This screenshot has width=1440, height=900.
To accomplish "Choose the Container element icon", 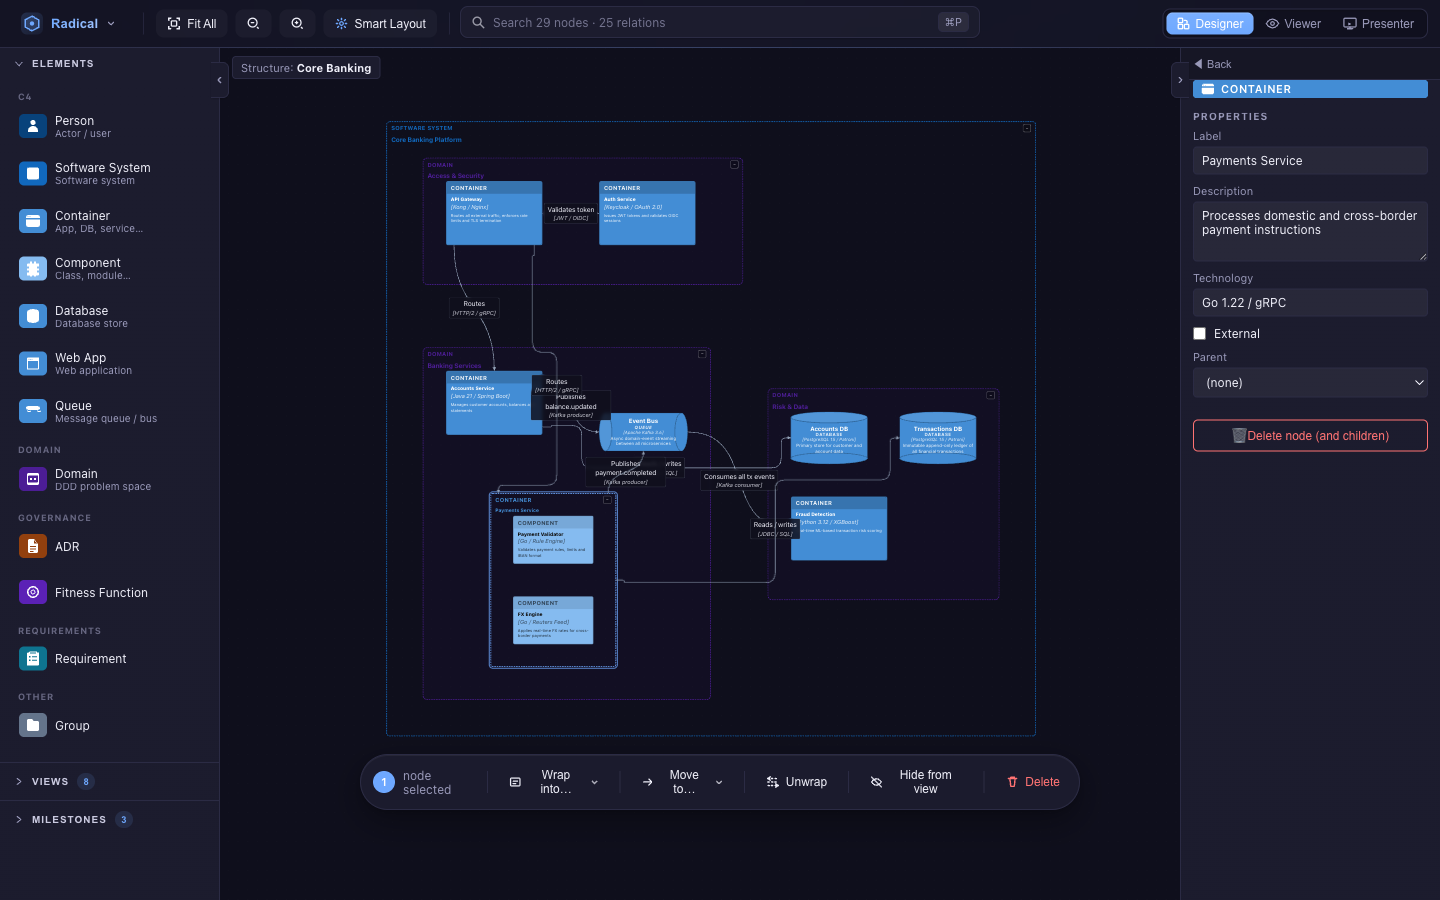I will click(x=33, y=221).
